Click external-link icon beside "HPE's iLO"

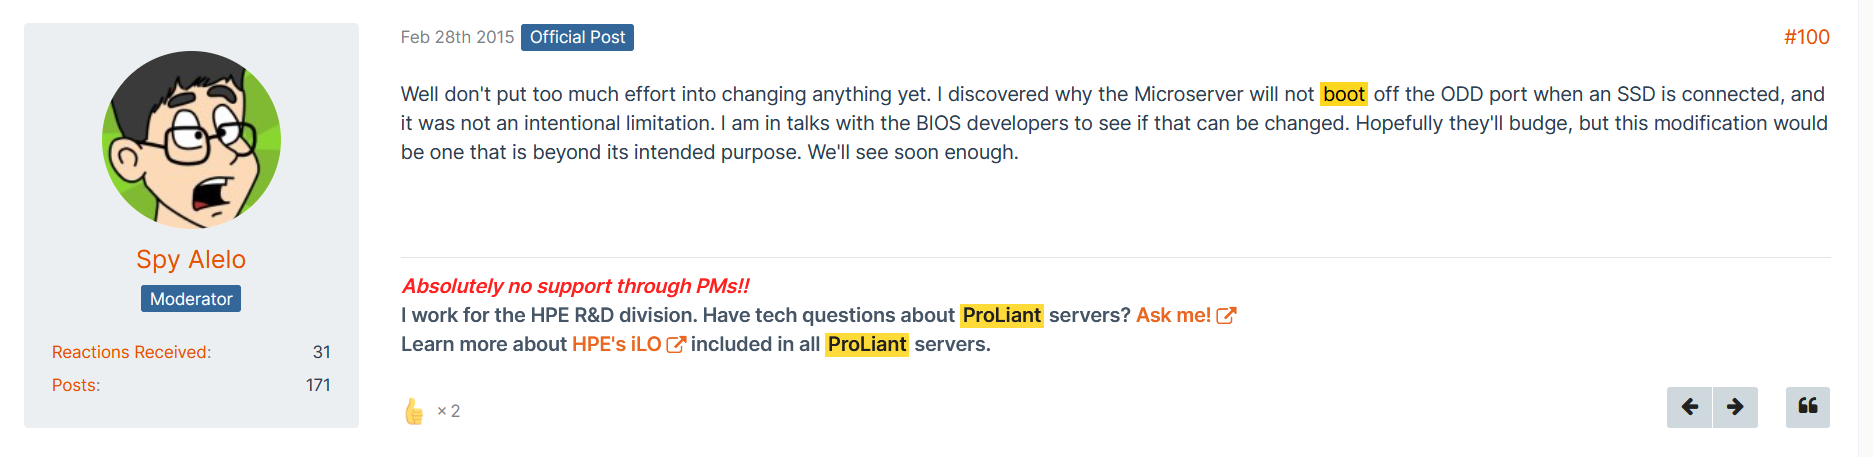676,345
